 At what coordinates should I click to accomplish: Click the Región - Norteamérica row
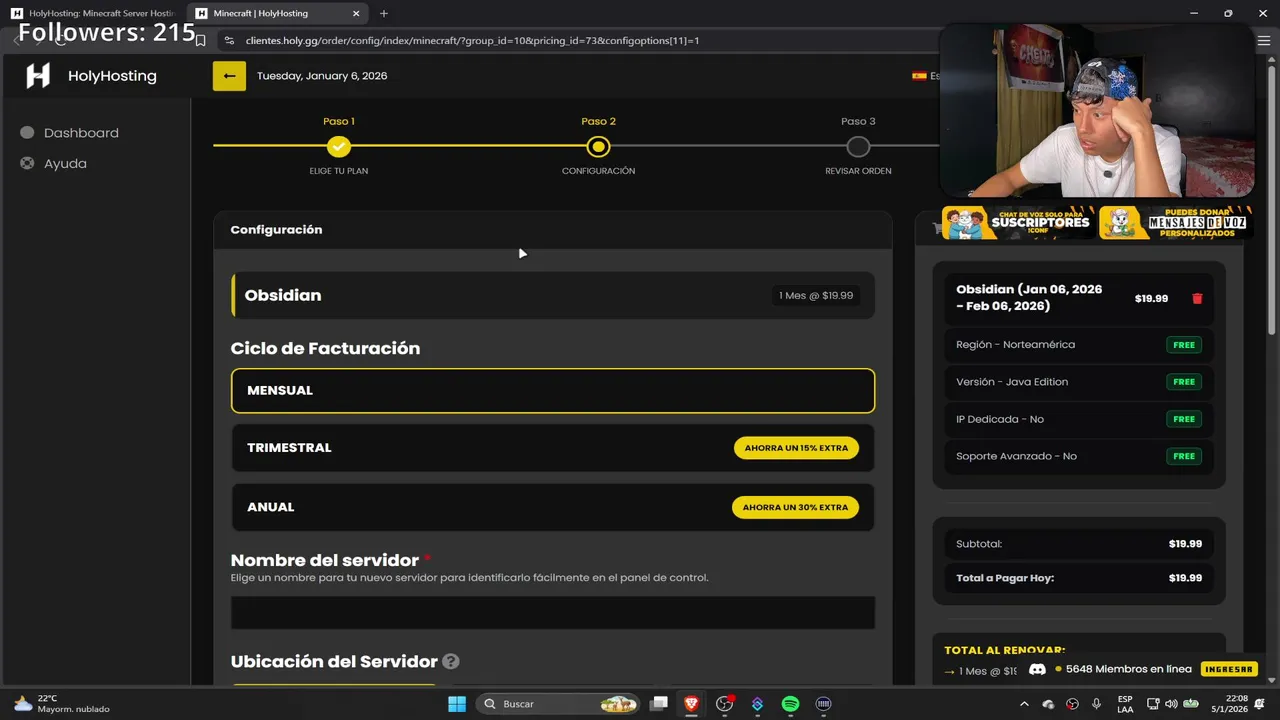click(1079, 345)
